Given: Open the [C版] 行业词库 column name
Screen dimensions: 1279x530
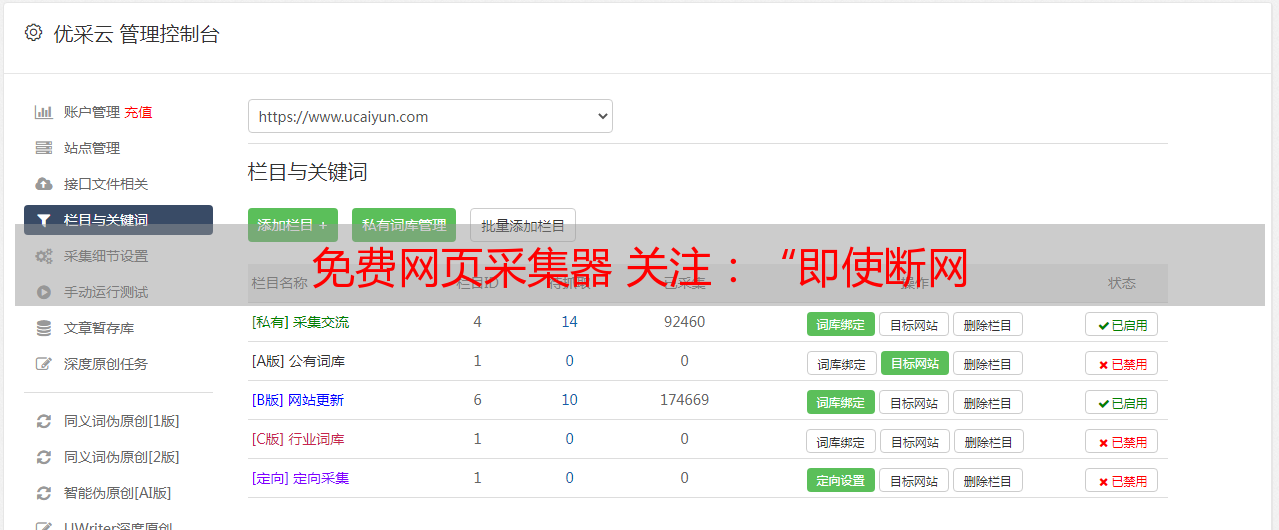Looking at the screenshot, I should click(298, 439).
